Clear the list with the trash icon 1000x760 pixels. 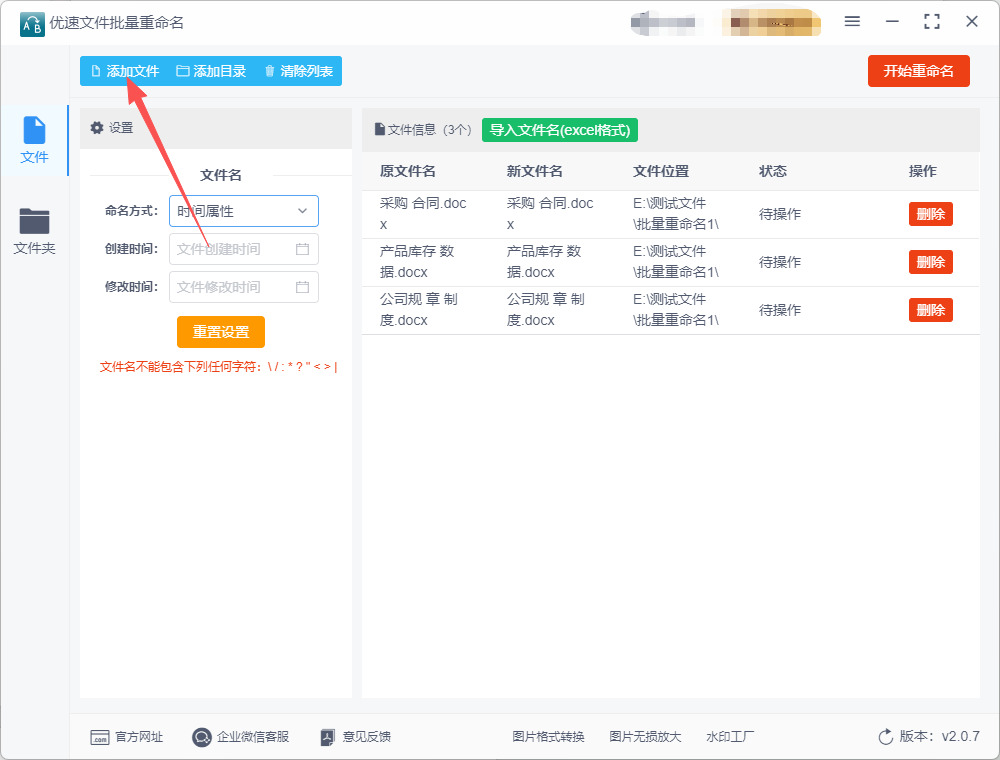point(269,71)
